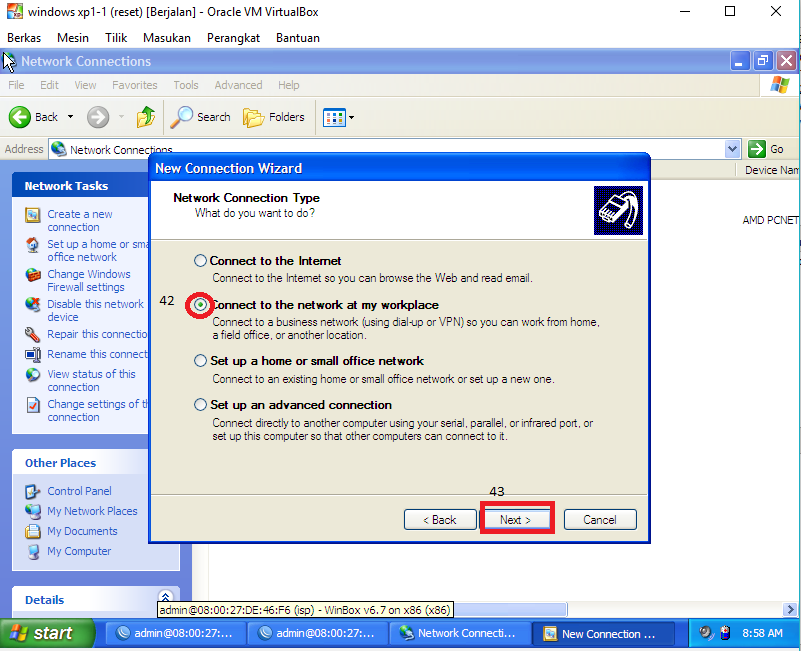Click the Forward arrow icon in toolbar
Image resolution: width=801 pixels, height=651 pixels.
pos(98,117)
